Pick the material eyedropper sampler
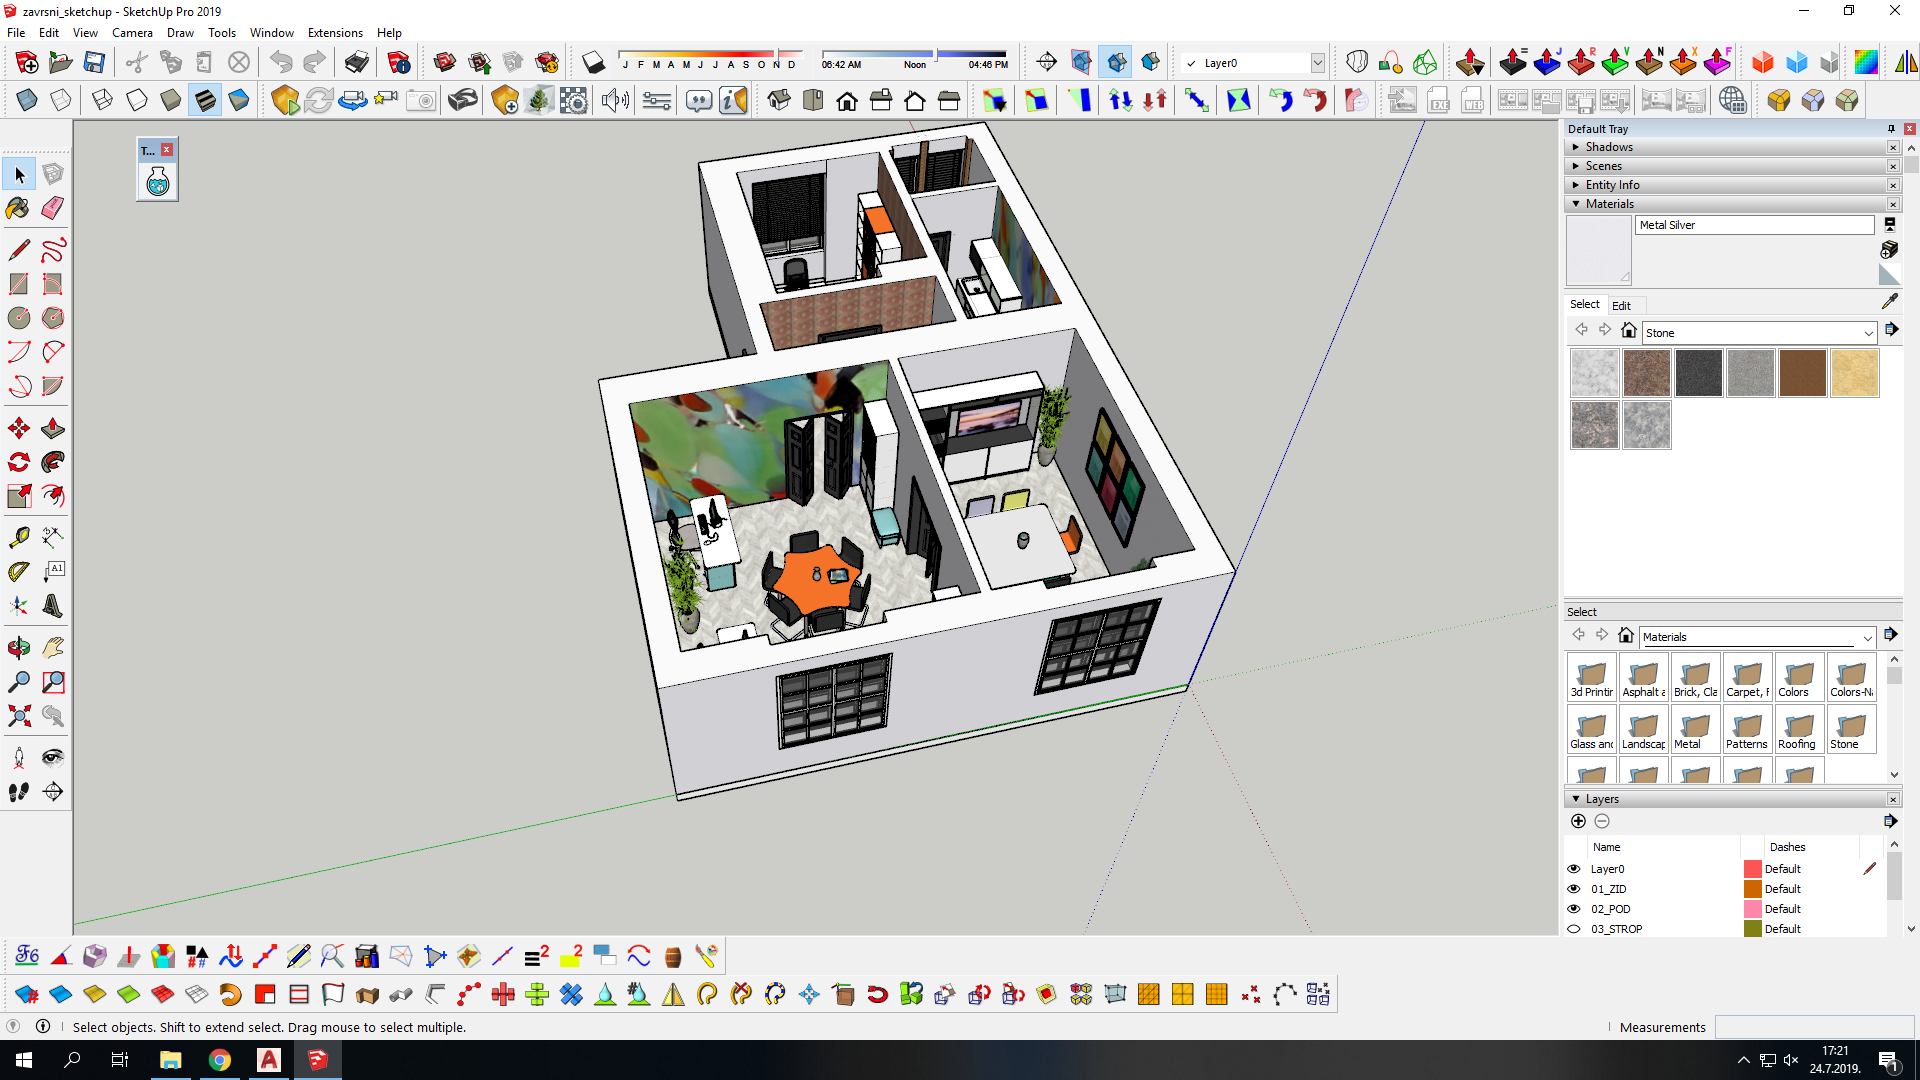1920x1080 pixels. pyautogui.click(x=1889, y=301)
